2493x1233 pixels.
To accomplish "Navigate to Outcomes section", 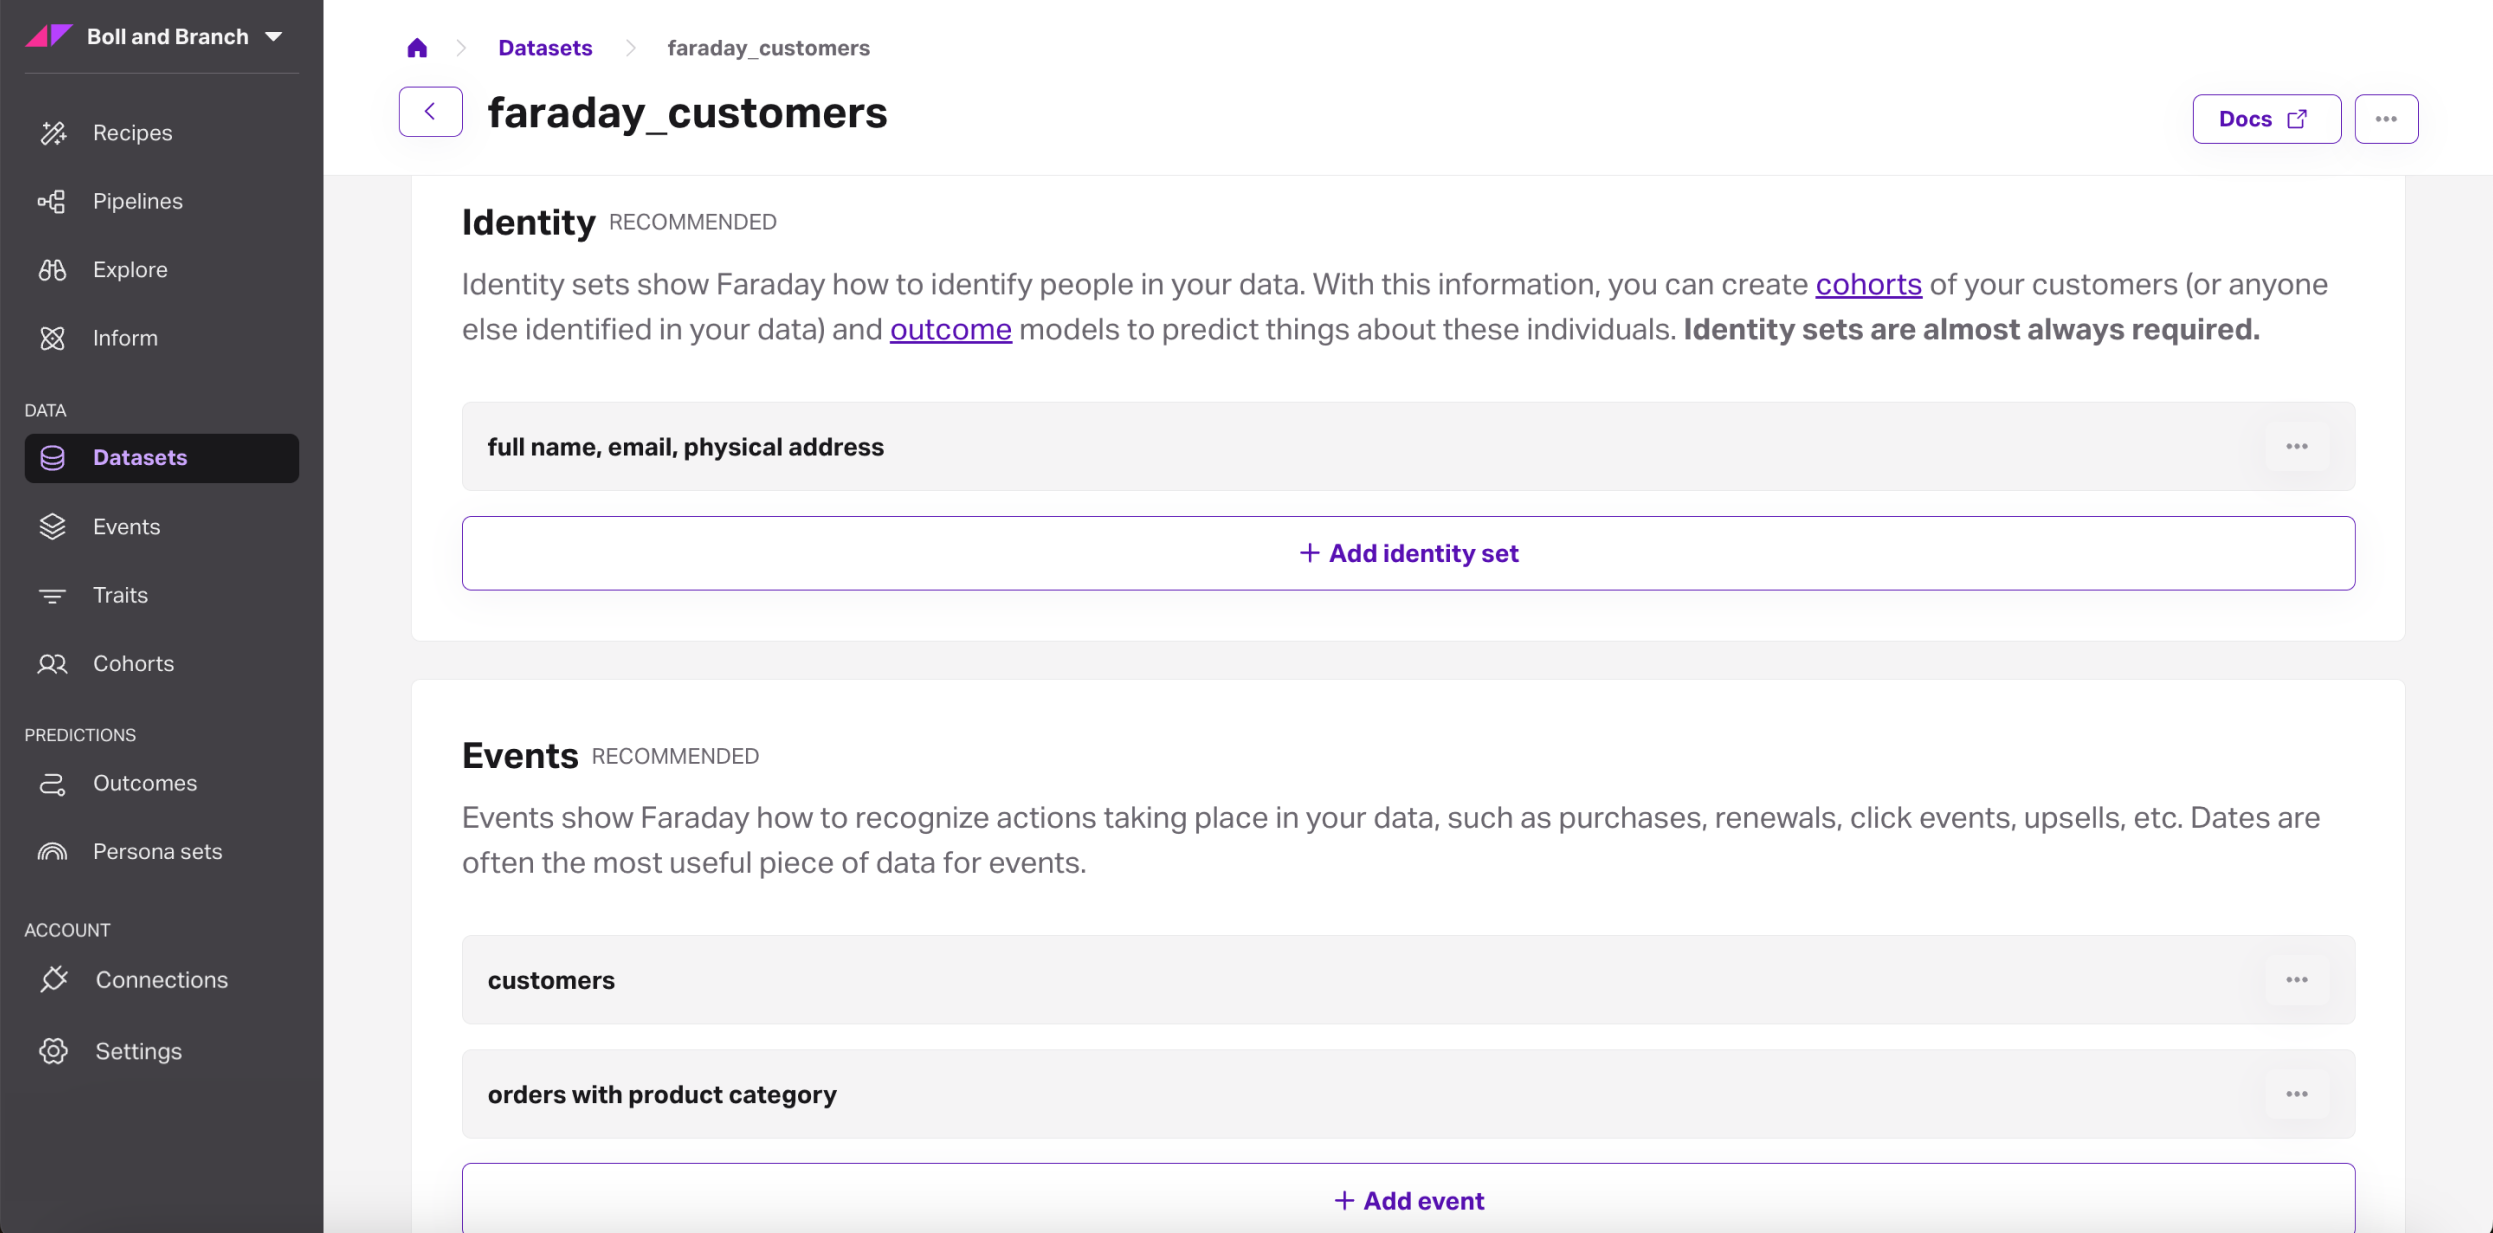I will [145, 783].
